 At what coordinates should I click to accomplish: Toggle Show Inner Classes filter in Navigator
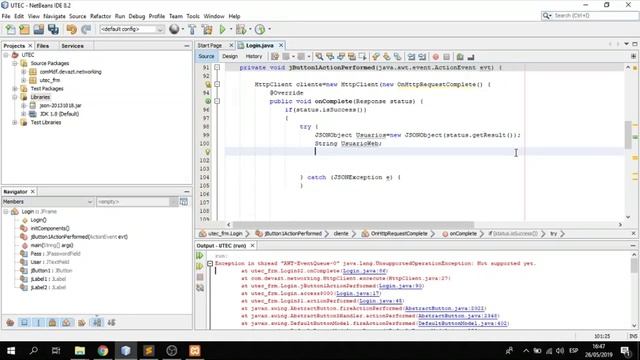pos(67,323)
